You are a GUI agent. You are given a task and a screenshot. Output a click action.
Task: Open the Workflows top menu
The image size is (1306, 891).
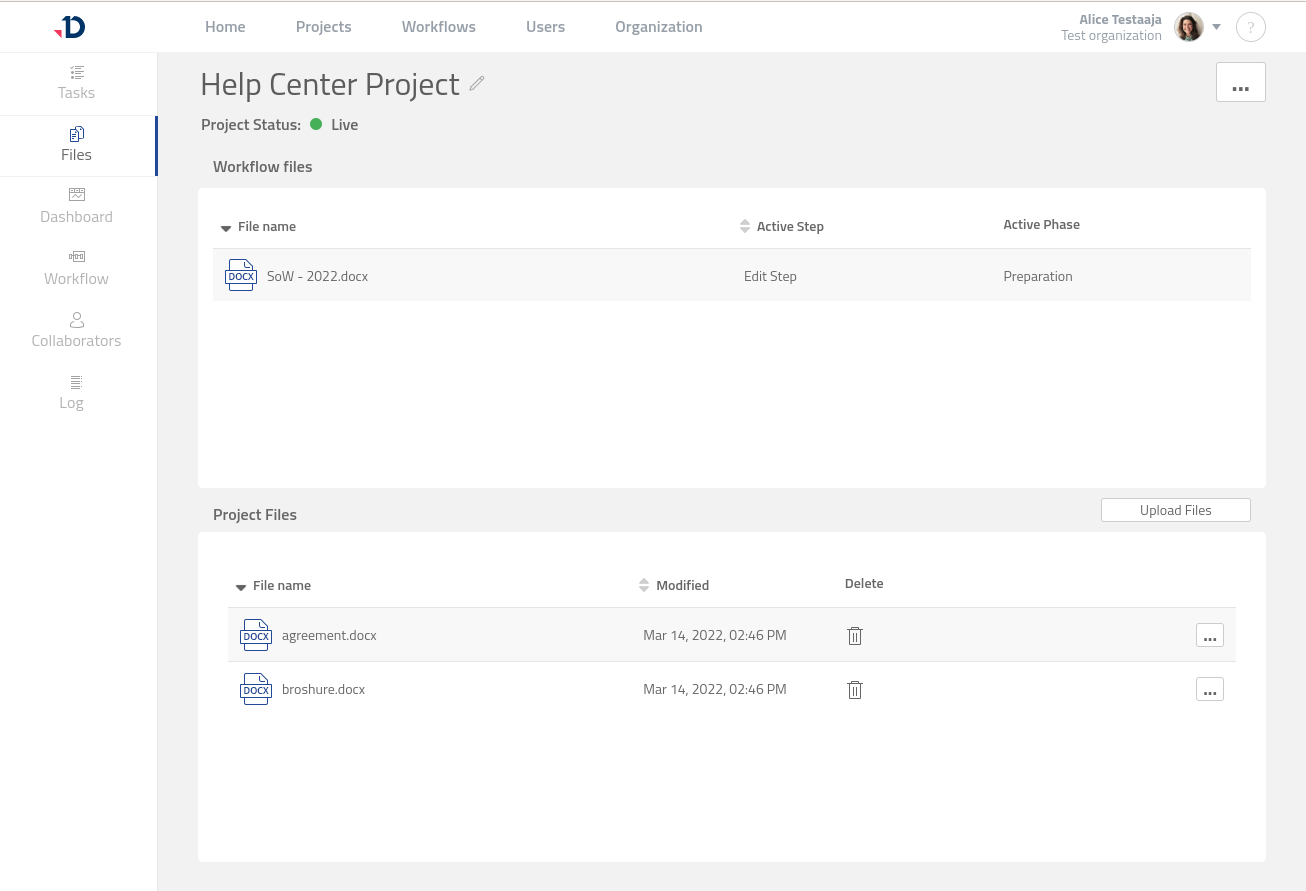[x=438, y=27]
